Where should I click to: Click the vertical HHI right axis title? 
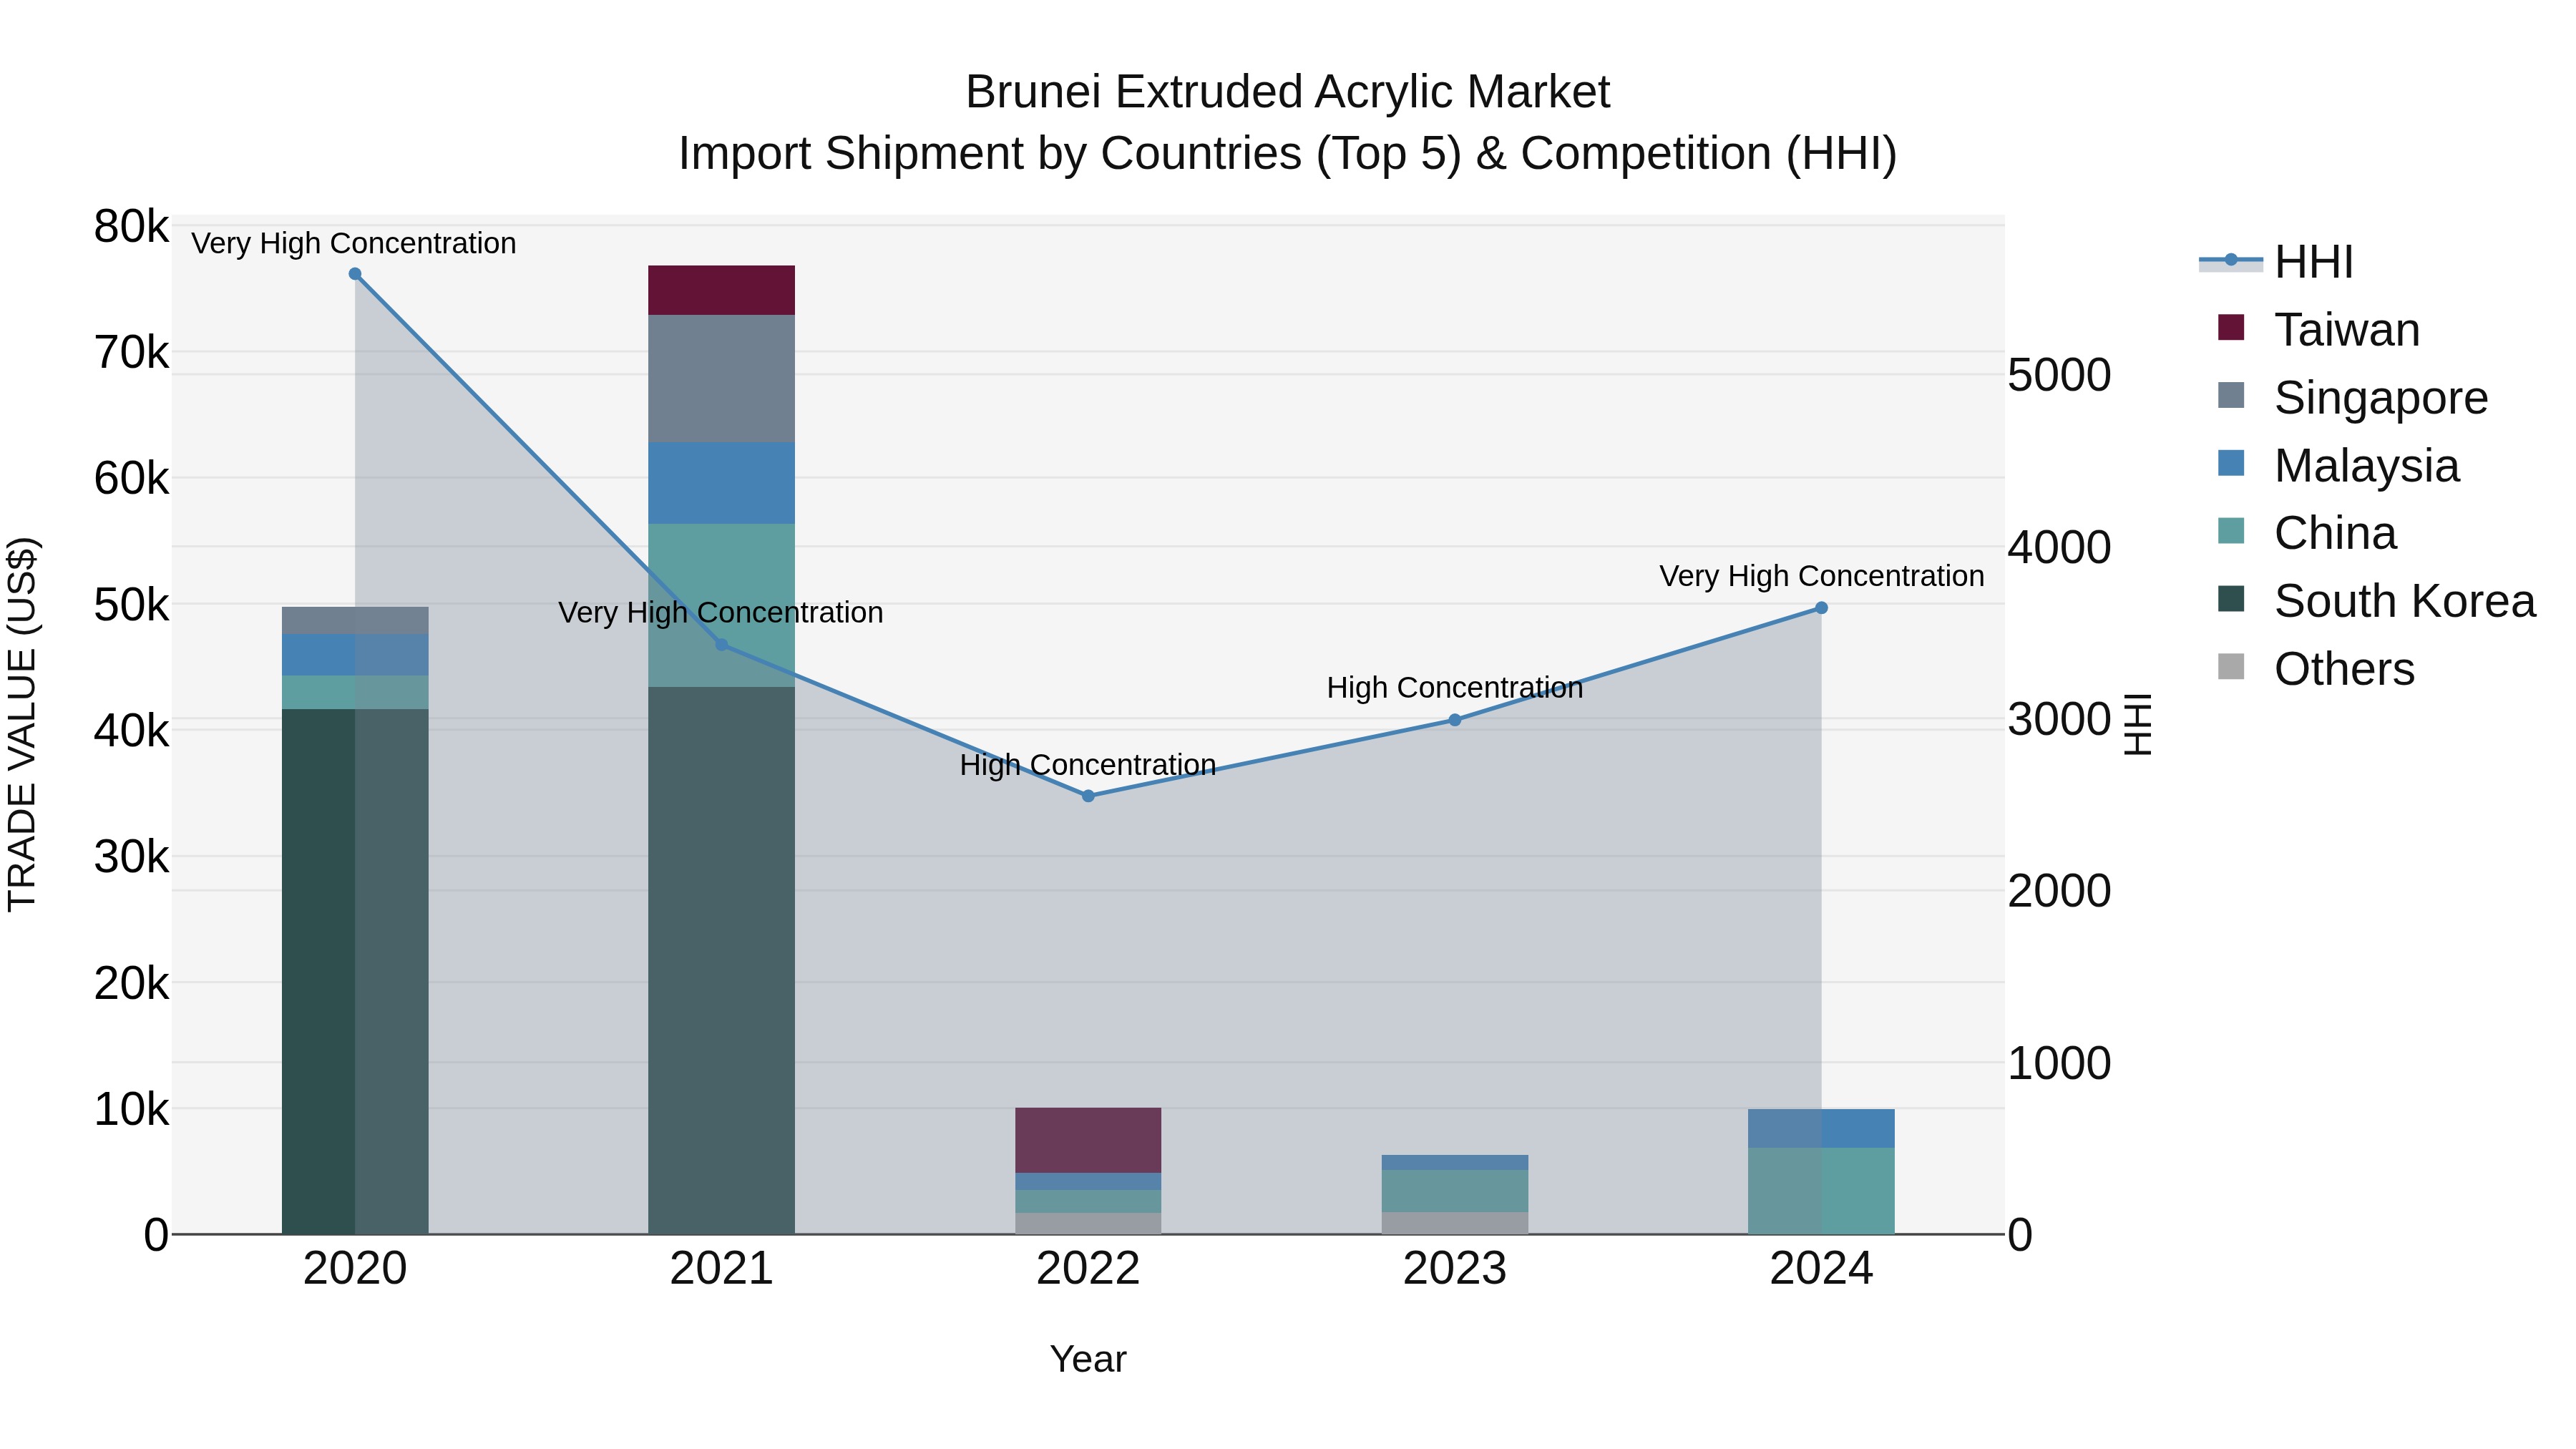2137,724
